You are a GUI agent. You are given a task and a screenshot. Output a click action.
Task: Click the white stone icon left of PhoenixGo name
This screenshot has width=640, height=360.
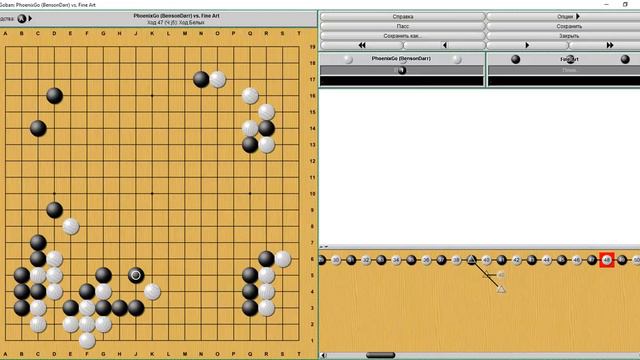[x=348, y=60]
